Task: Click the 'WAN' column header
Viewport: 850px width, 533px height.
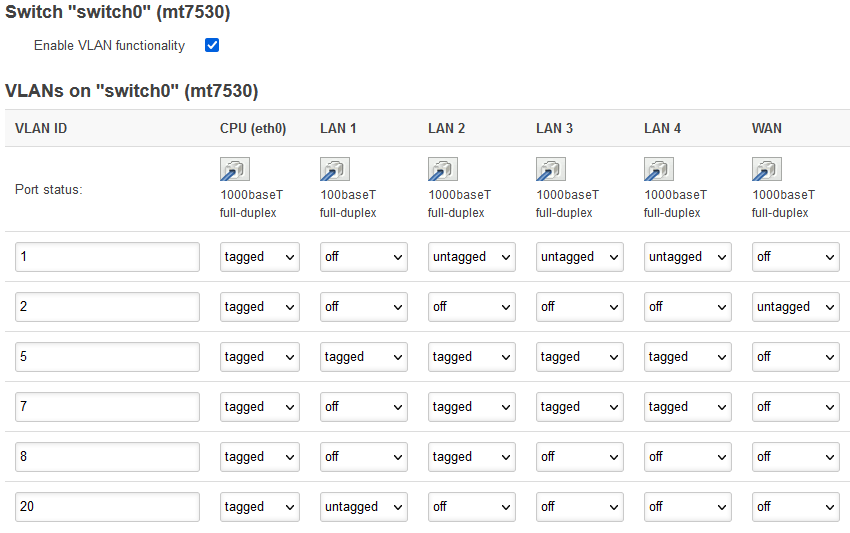Action: click(x=767, y=129)
